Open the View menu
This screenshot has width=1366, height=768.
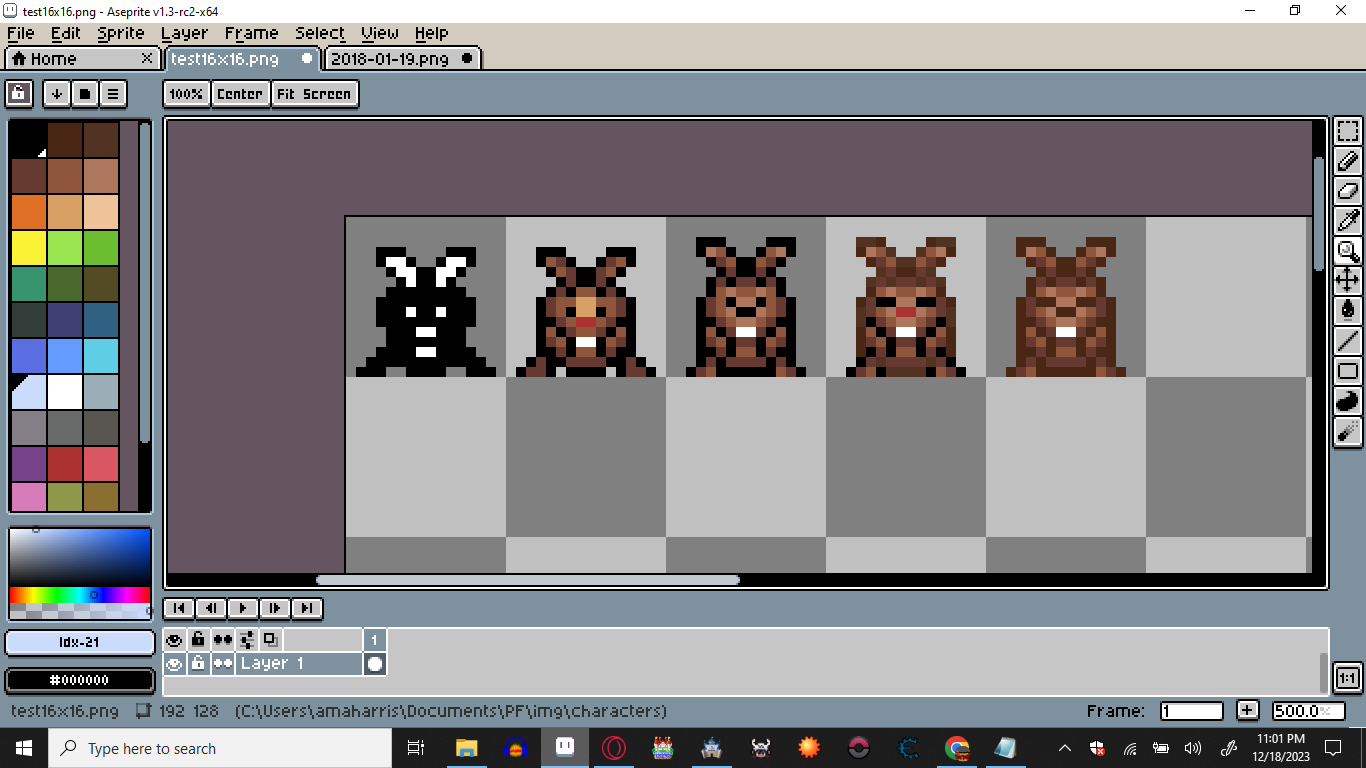tap(380, 33)
